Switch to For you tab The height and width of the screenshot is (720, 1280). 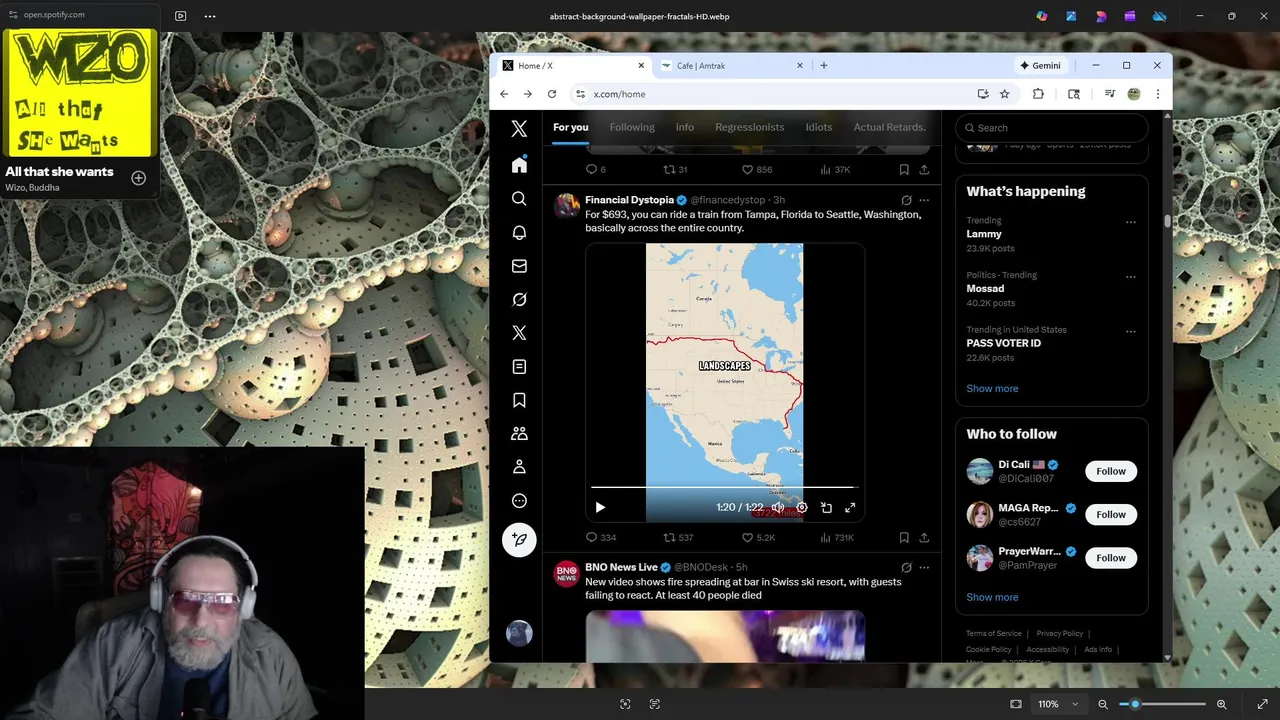pyautogui.click(x=571, y=127)
